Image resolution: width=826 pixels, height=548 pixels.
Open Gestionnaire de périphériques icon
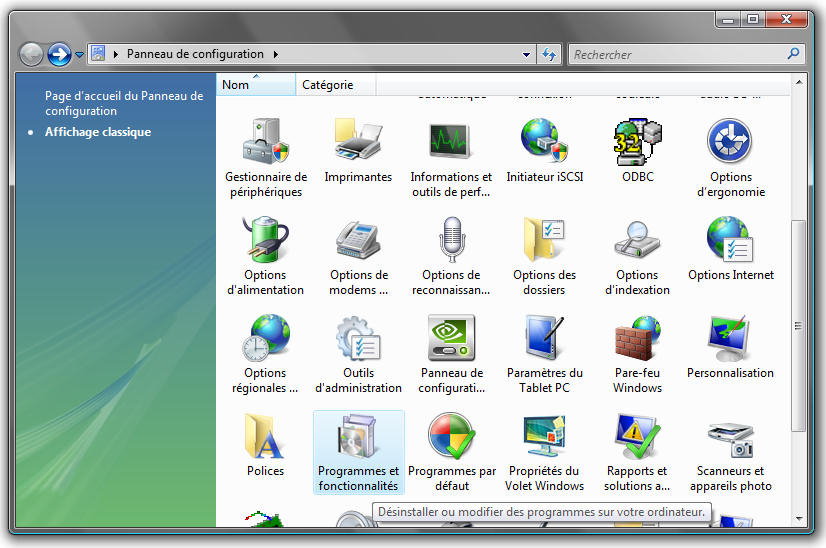point(264,143)
